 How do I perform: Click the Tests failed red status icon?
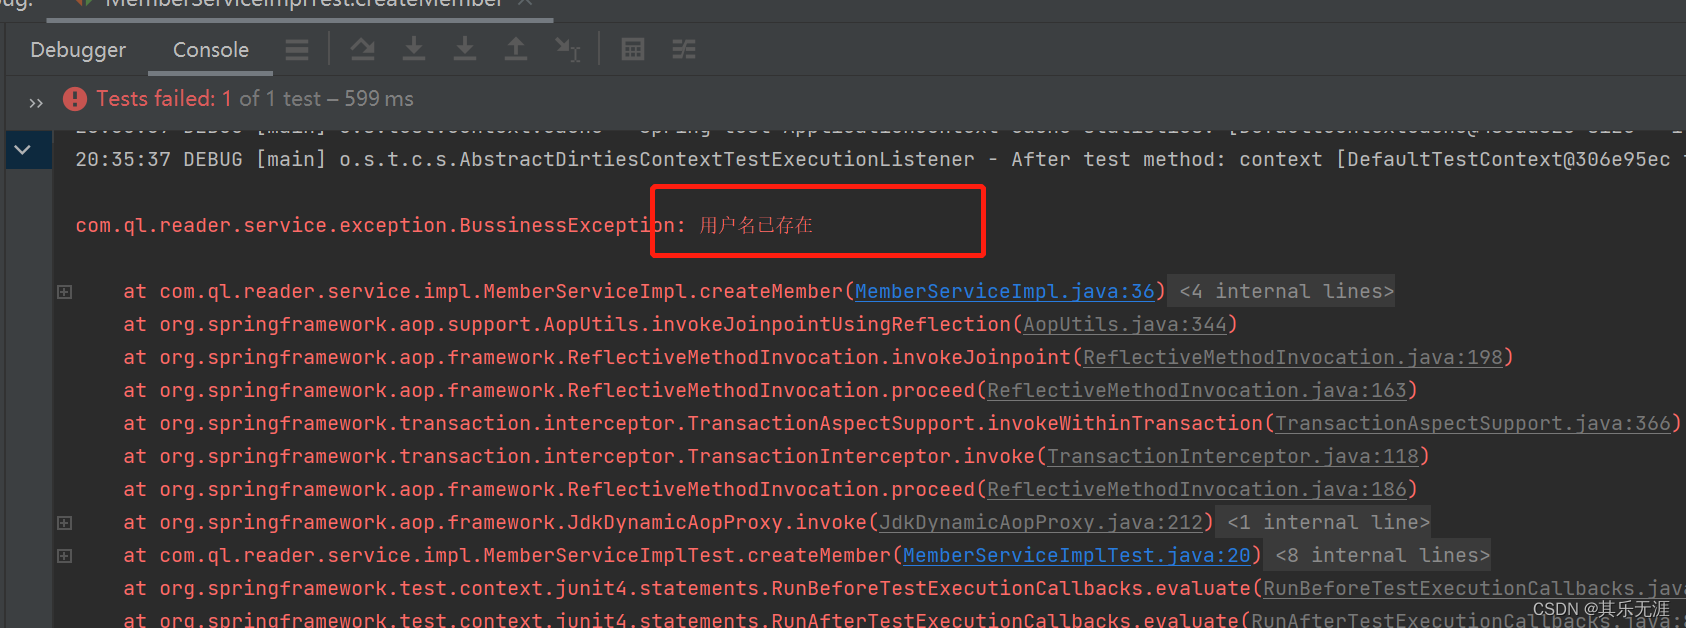point(75,98)
